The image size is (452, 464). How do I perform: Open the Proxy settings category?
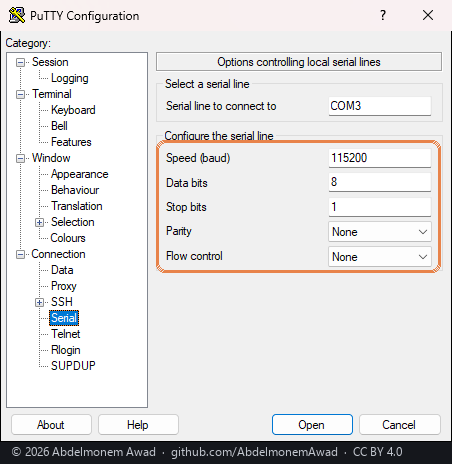pos(64,286)
